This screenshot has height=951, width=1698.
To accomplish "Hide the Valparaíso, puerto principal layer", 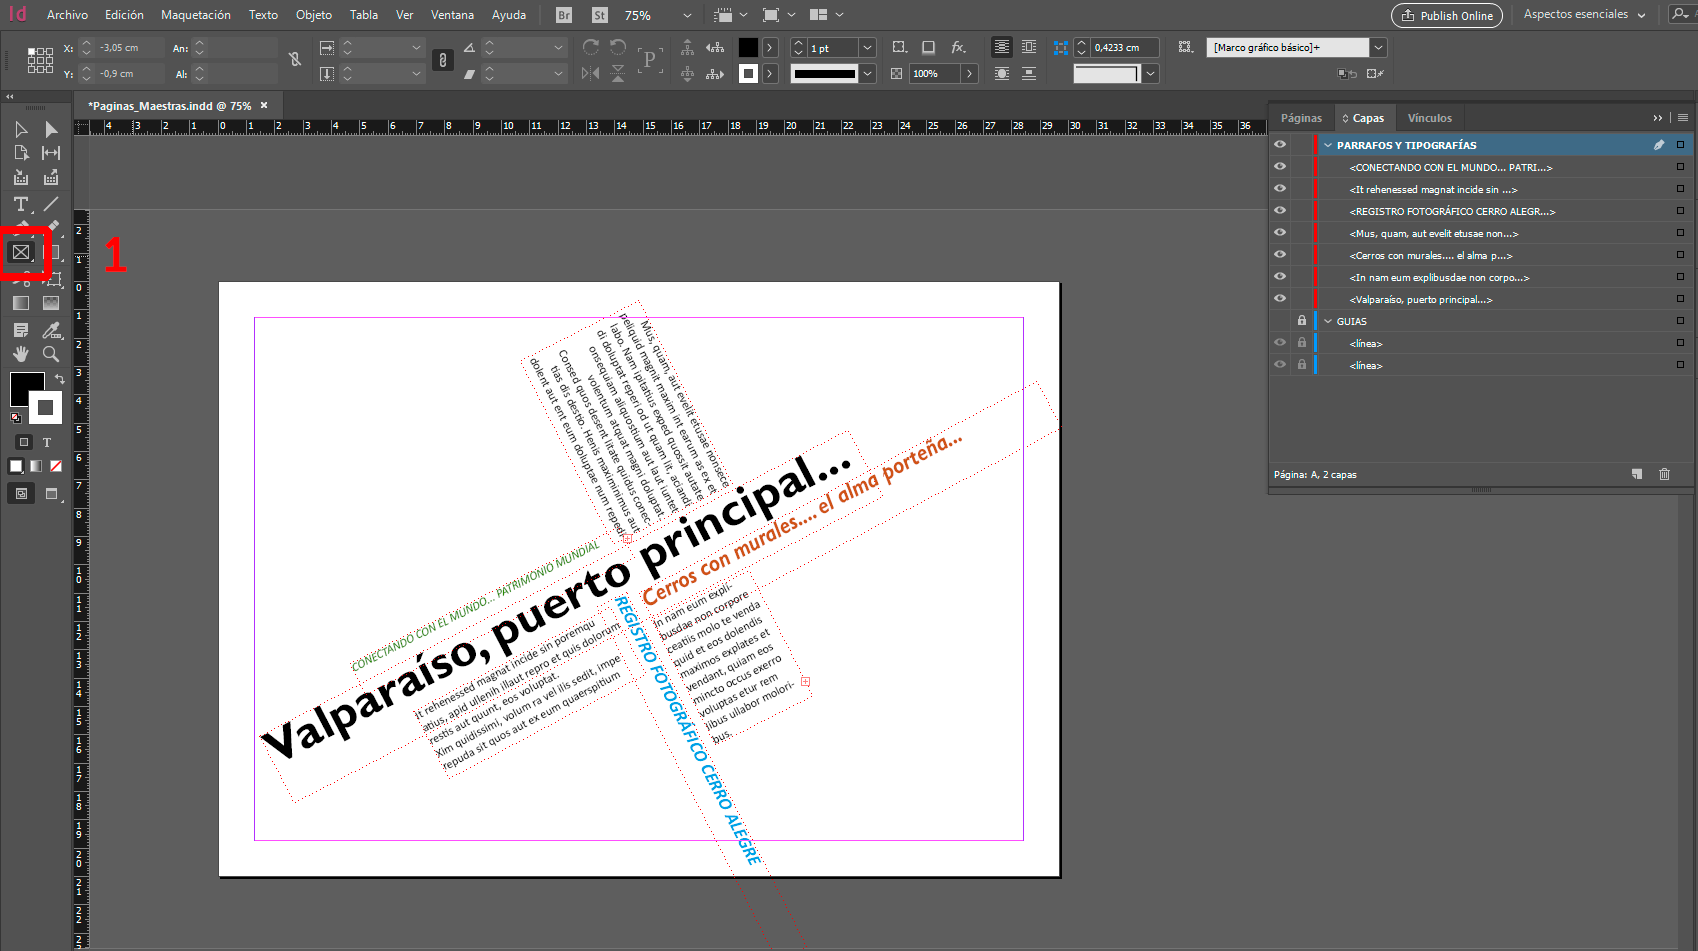I will tap(1280, 298).
